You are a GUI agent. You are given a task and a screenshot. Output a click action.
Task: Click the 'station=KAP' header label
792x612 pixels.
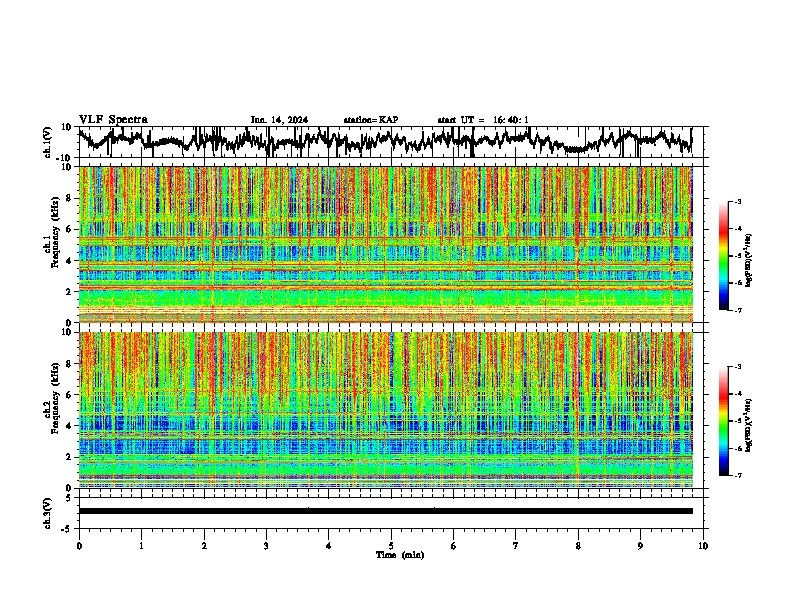pos(371,120)
